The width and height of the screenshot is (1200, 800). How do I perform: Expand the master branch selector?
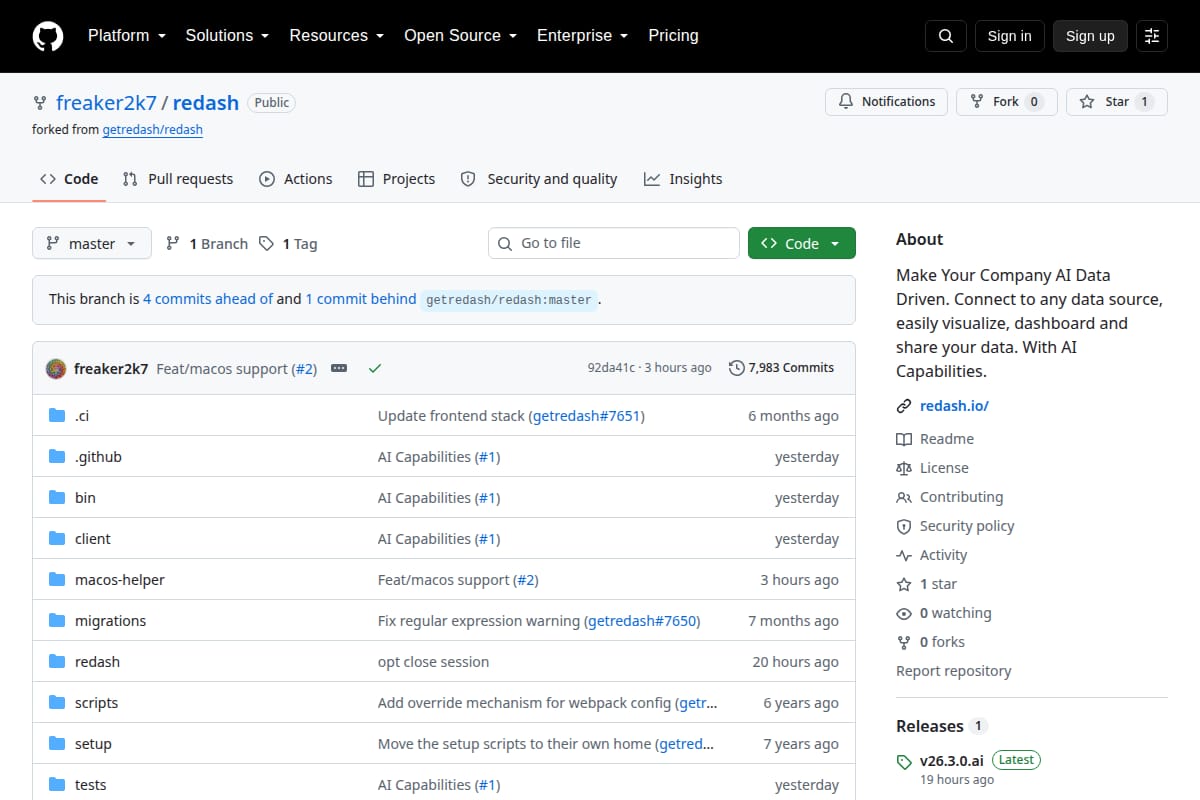(92, 243)
